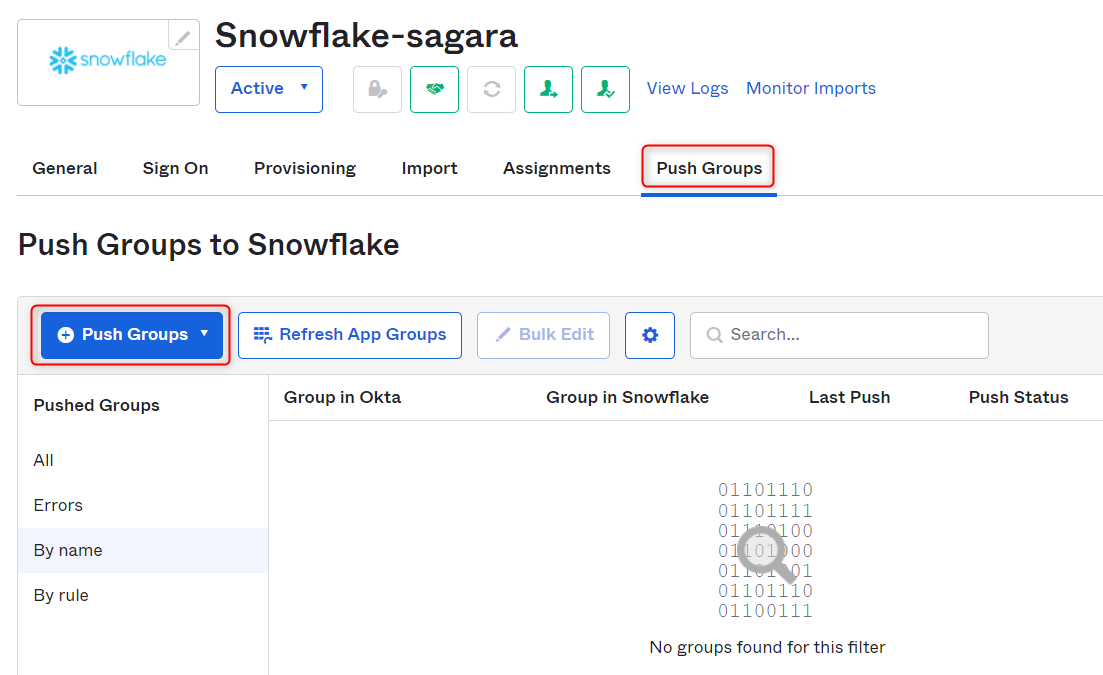Click the Snowflake-sagara app title
Screen dimensions: 1103x675
366,37
